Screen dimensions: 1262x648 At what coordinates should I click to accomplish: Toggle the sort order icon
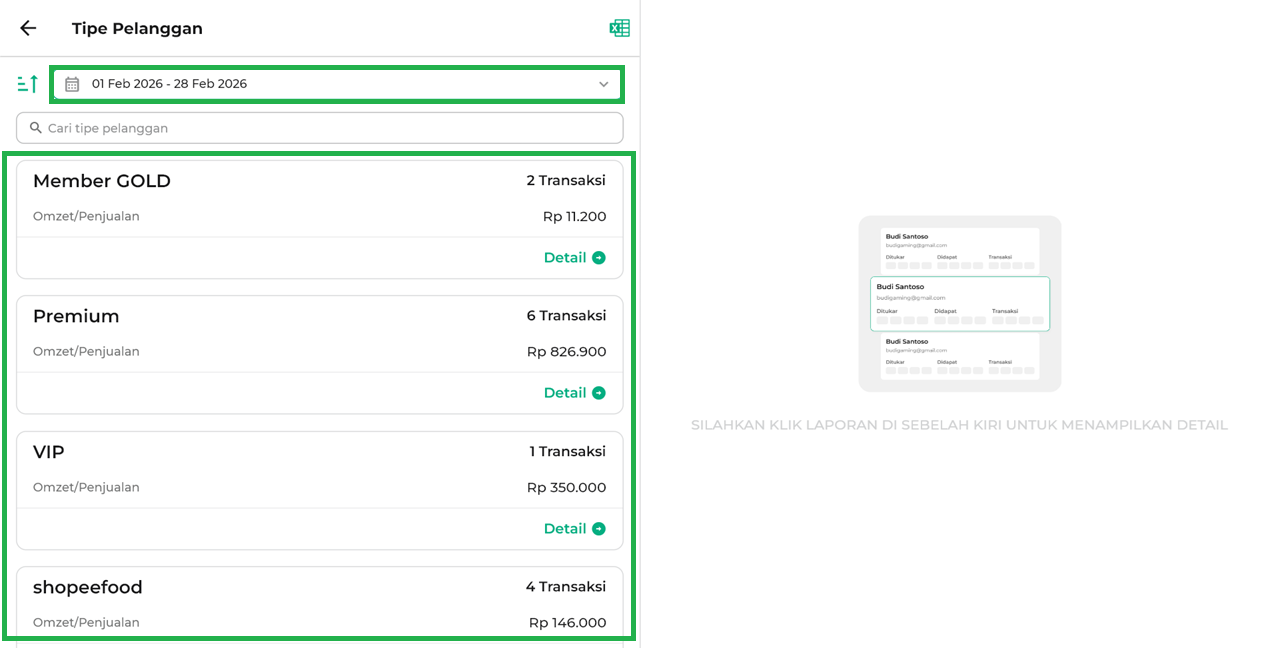(28, 84)
